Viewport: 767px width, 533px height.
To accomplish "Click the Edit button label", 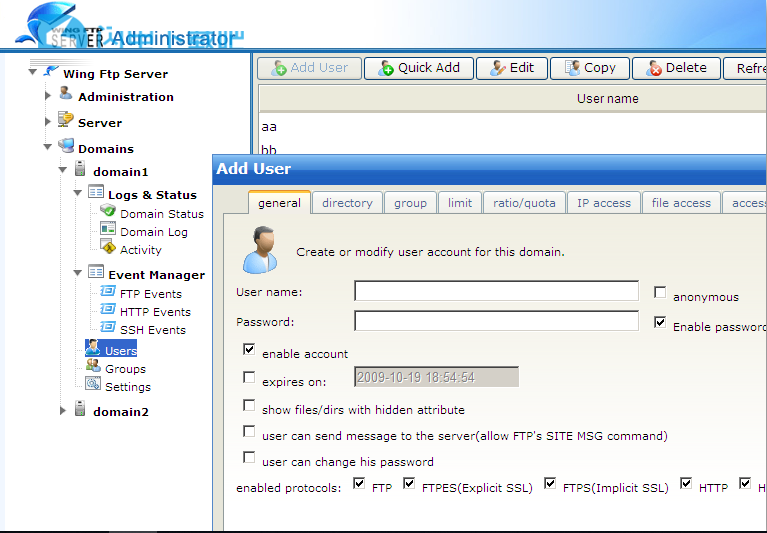I will click(521, 67).
